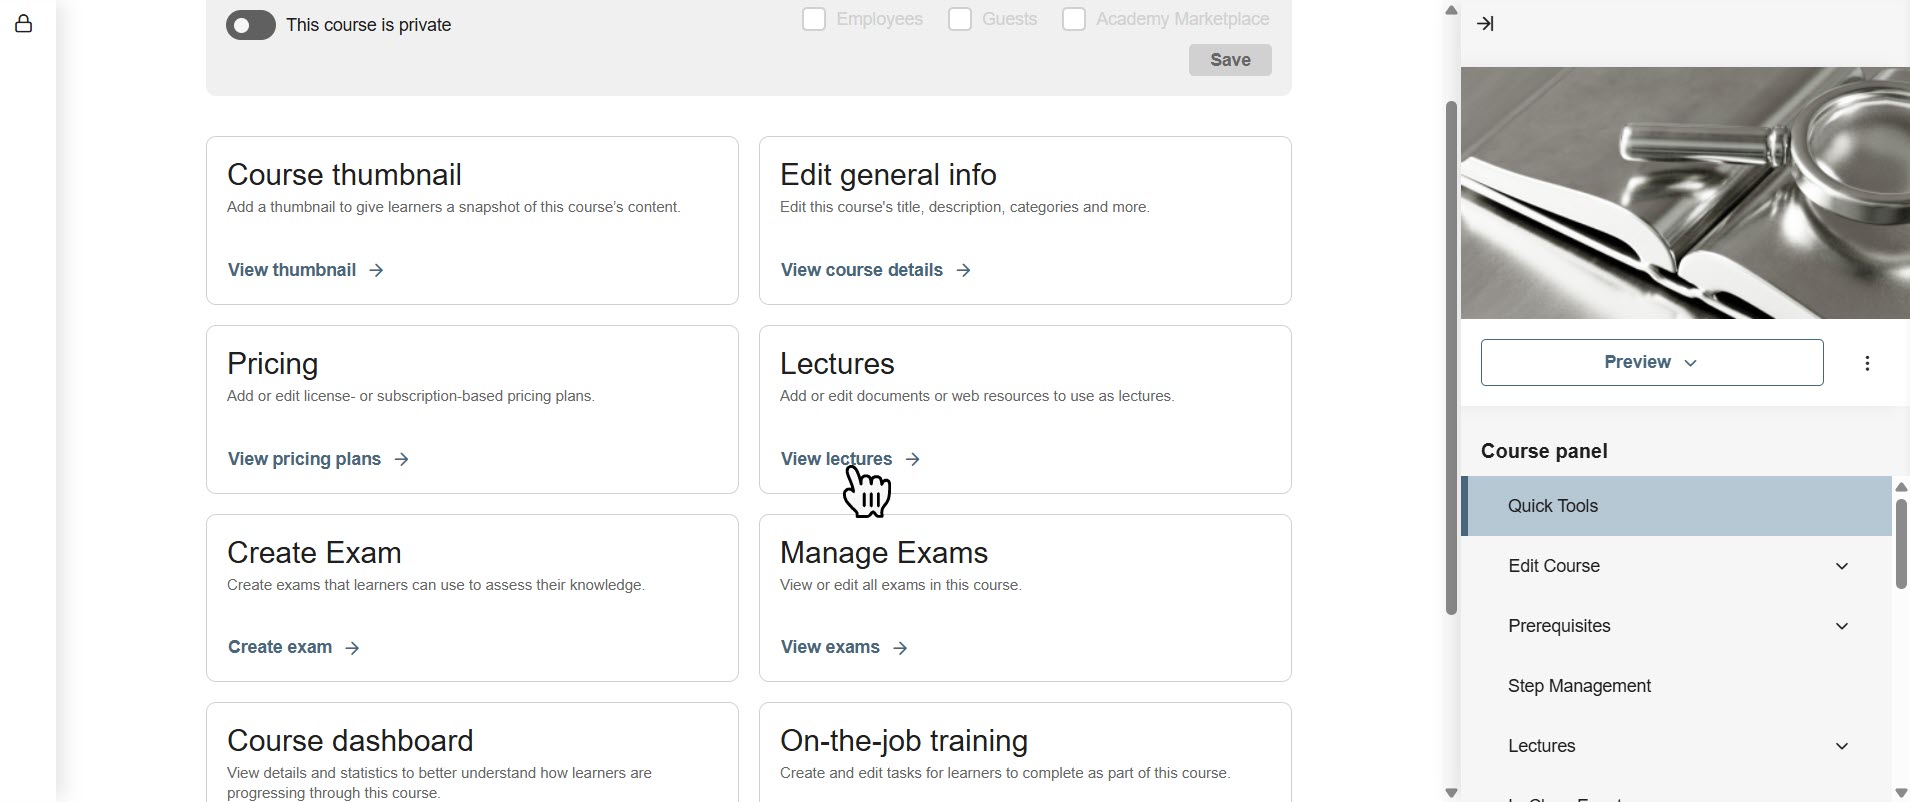Click the View lectures arrow icon
Image resolution: width=1910 pixels, height=802 pixels.
[912, 459]
